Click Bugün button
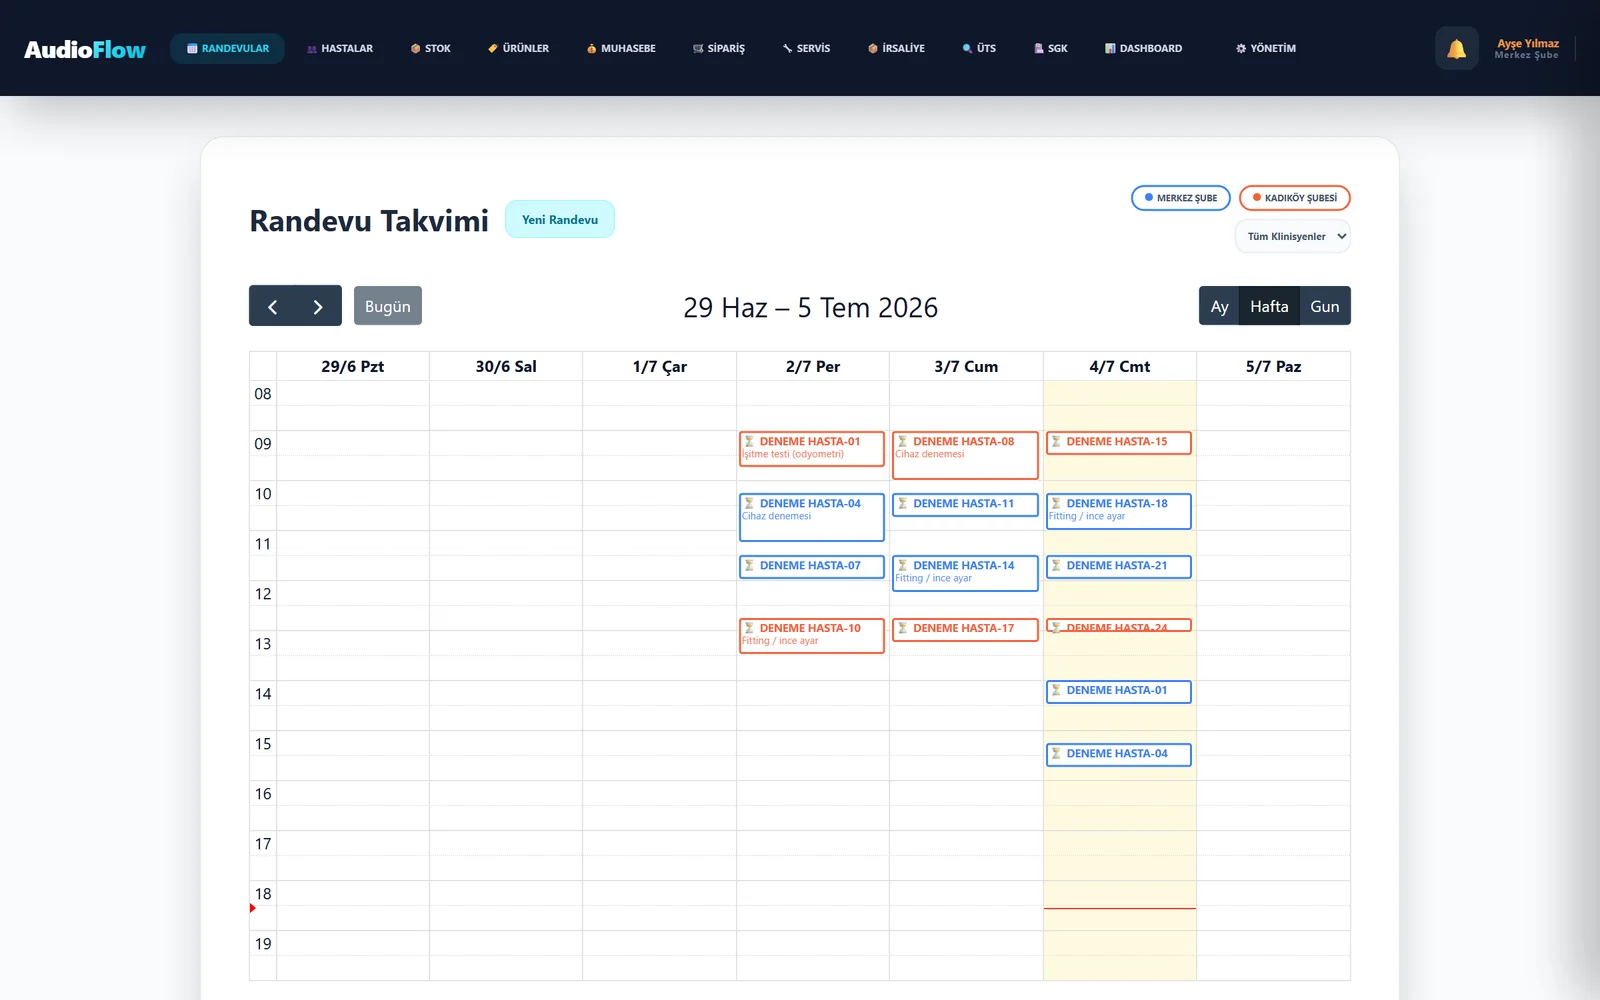1600x1000 pixels. point(388,306)
